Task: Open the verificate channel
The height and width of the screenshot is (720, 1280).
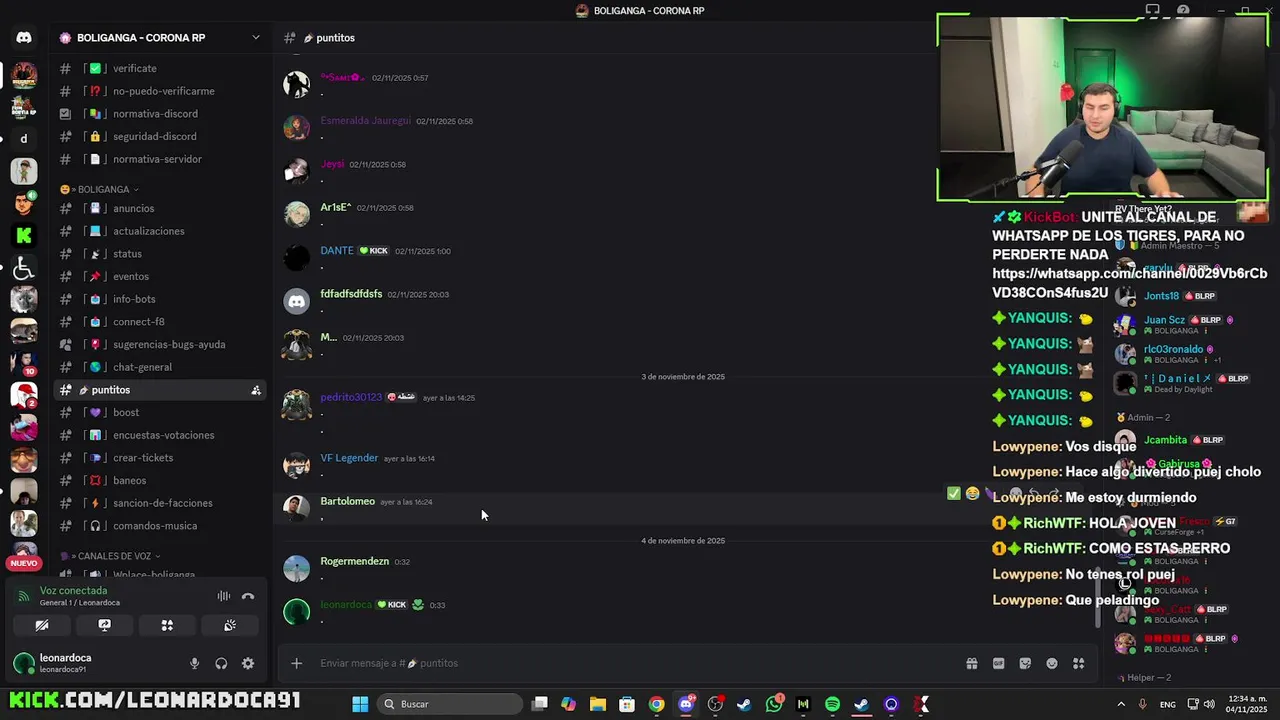Action: tap(160, 68)
